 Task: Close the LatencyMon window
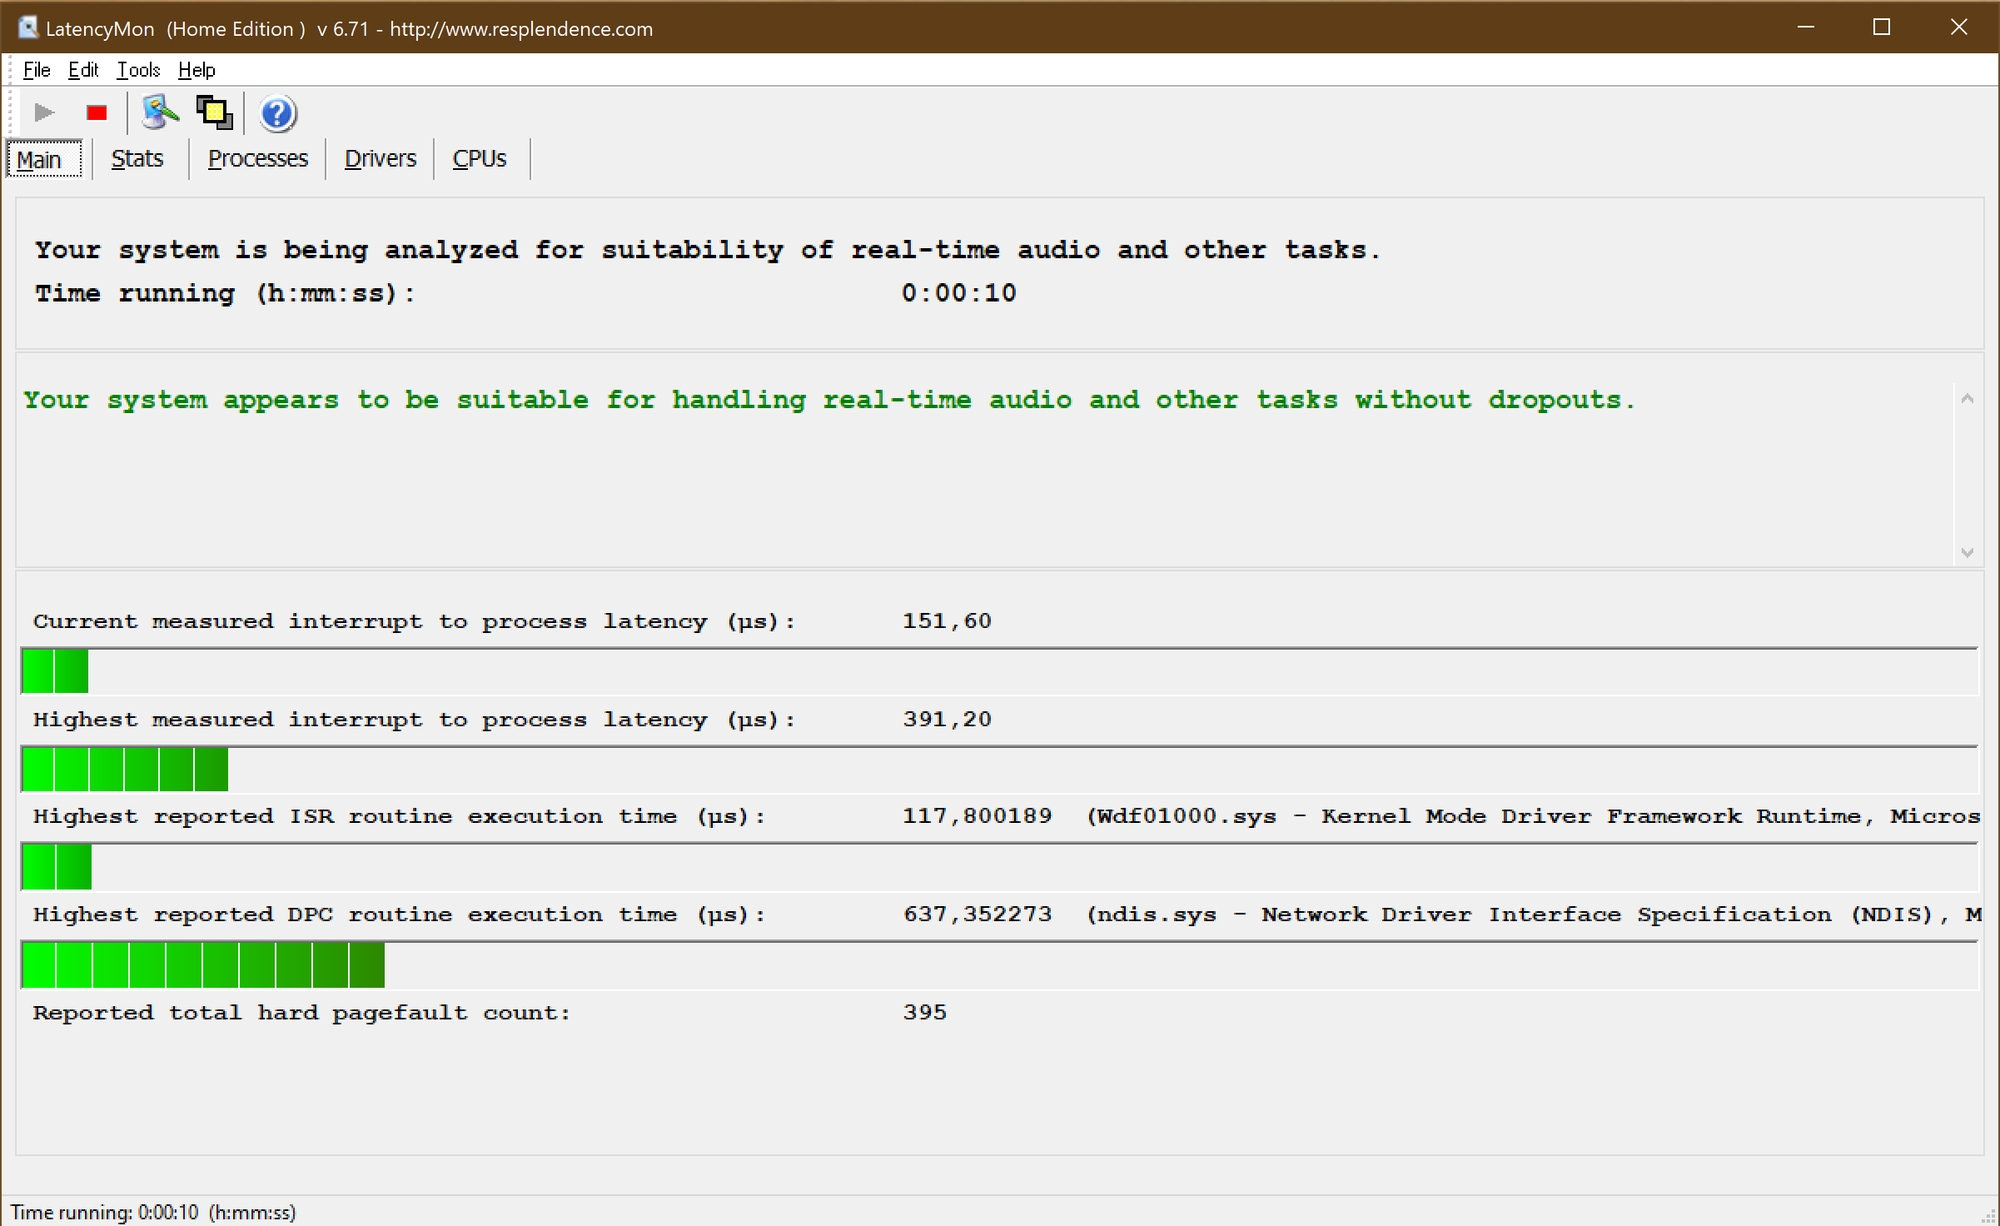(1958, 27)
